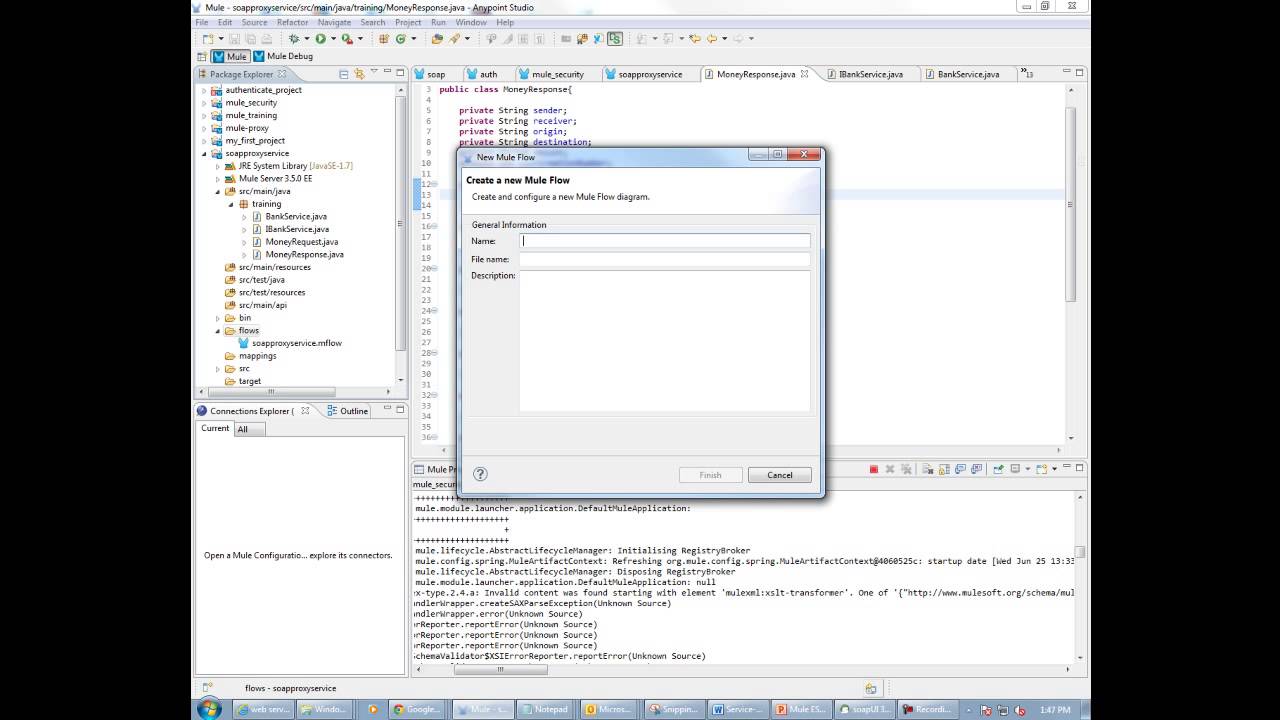Click the Open Type folder icon
This screenshot has height=720, width=1280.
click(x=437, y=39)
